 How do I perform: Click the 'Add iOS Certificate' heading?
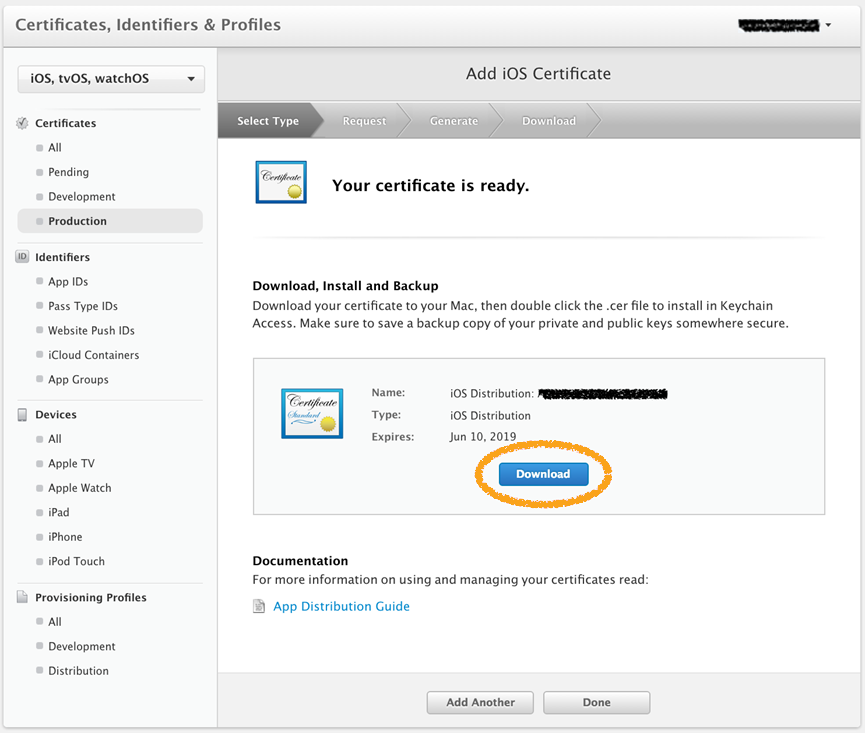[x=538, y=74]
